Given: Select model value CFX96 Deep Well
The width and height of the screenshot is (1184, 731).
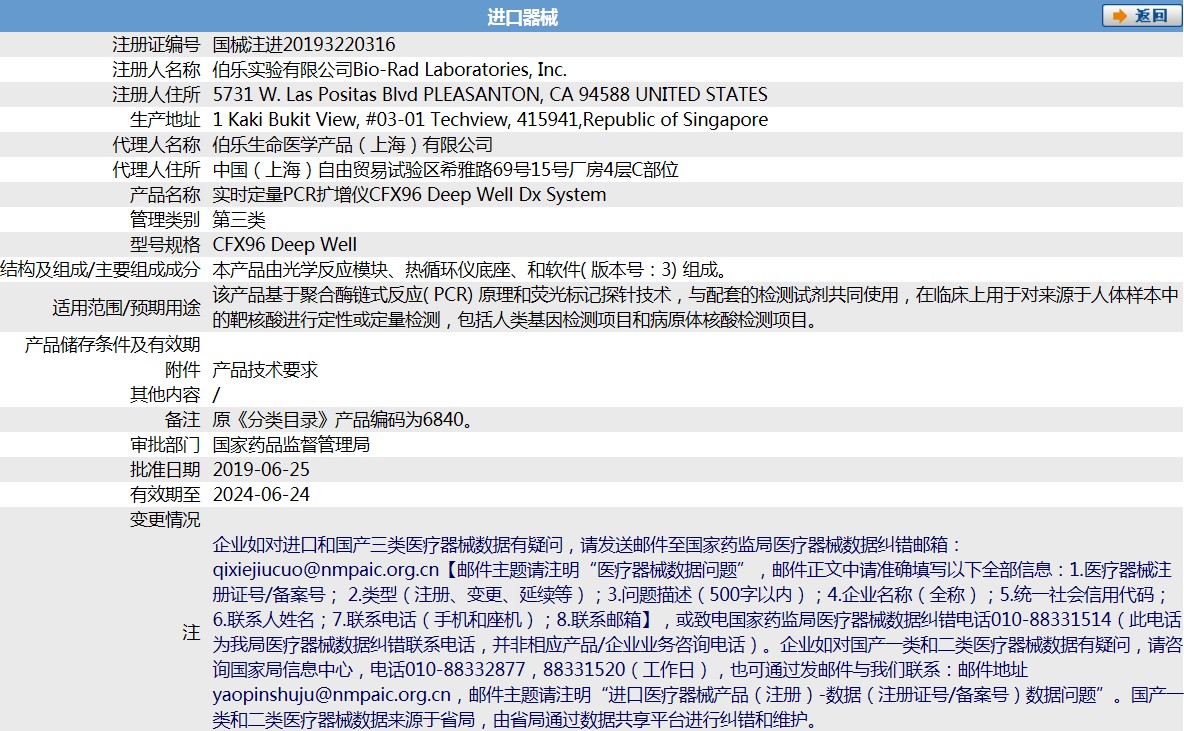Looking at the screenshot, I should [285, 245].
